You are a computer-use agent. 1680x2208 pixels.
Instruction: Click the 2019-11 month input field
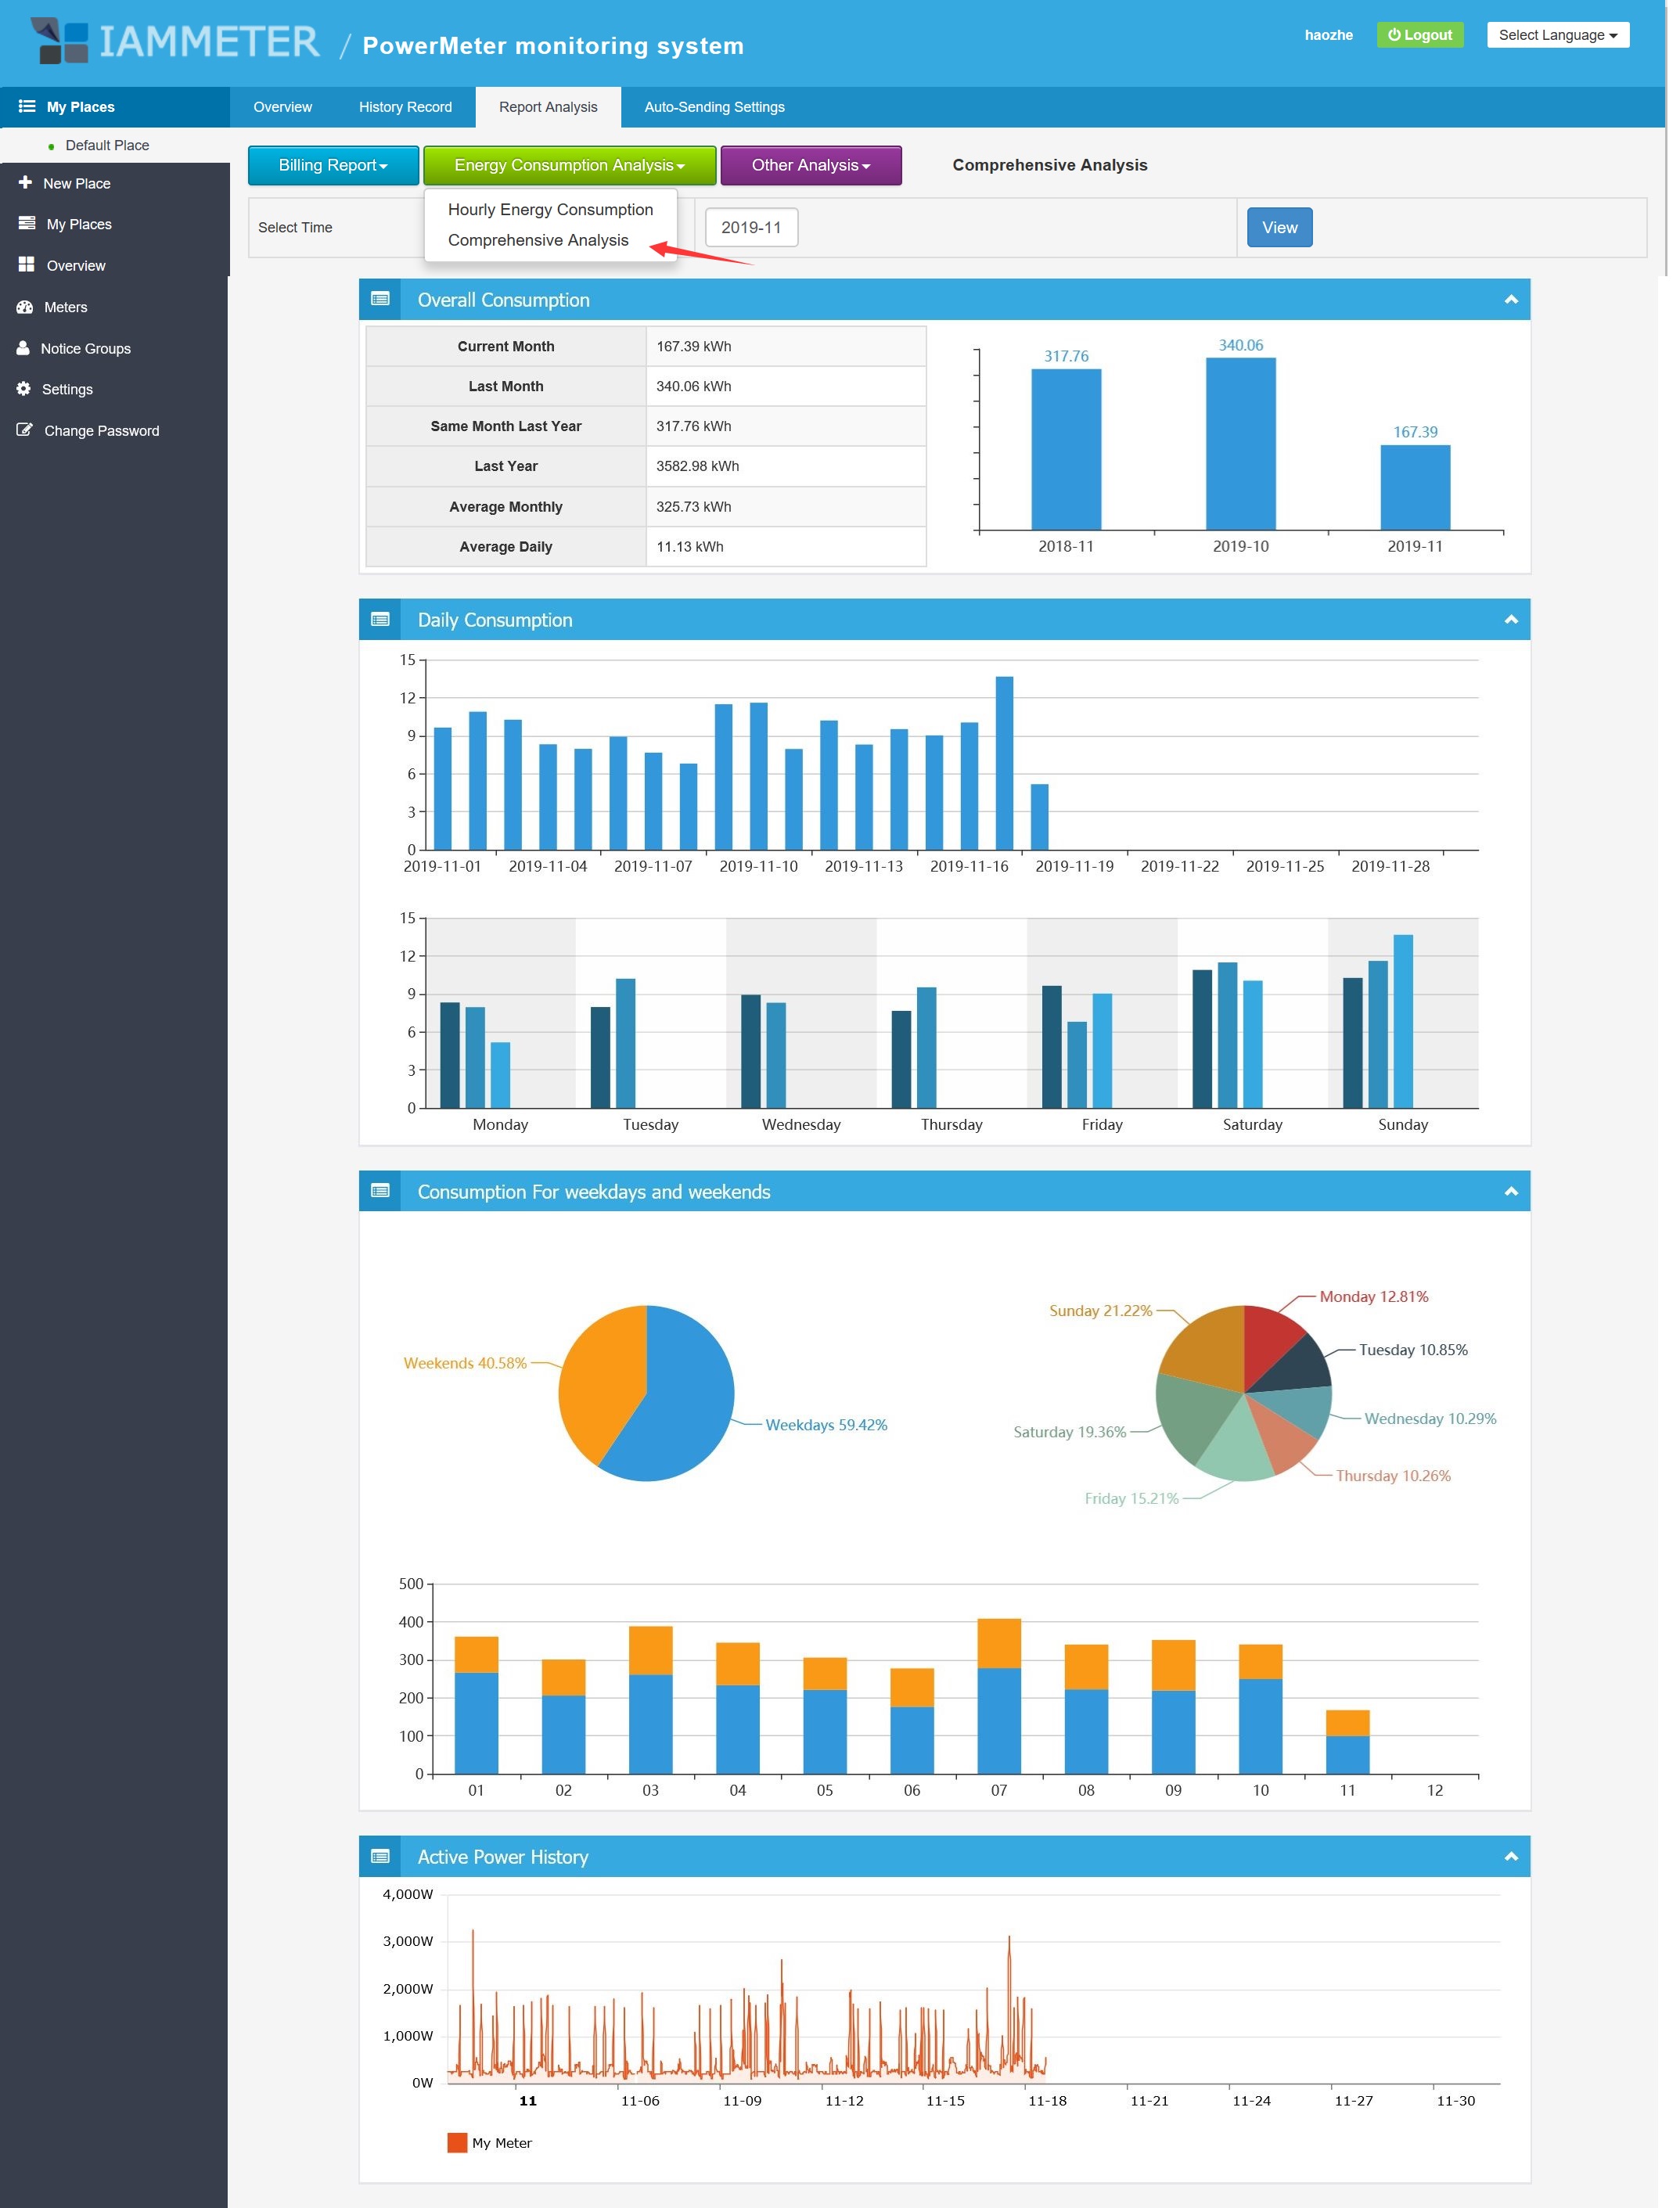coord(751,227)
